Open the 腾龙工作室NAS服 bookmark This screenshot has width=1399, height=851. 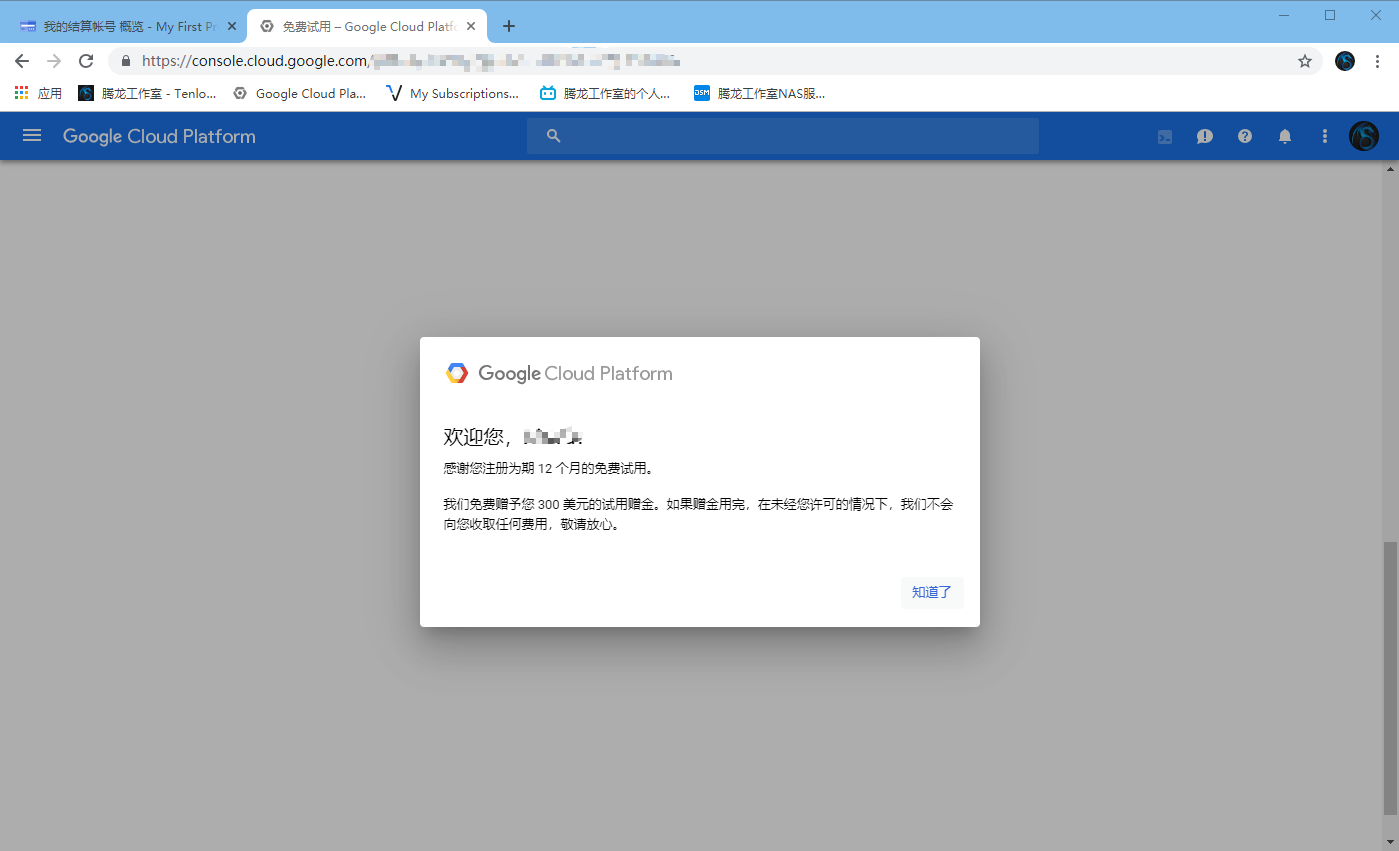(760, 93)
